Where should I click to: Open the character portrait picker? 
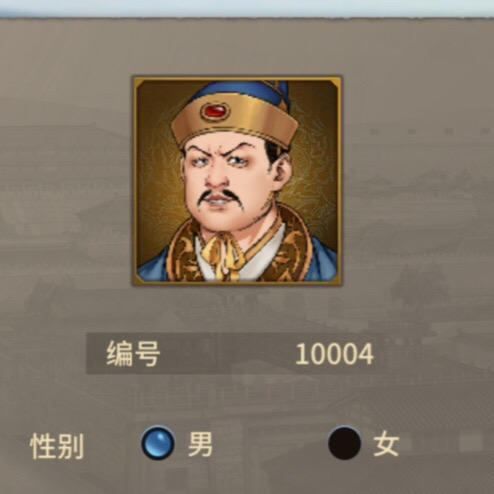pyautogui.click(x=237, y=181)
